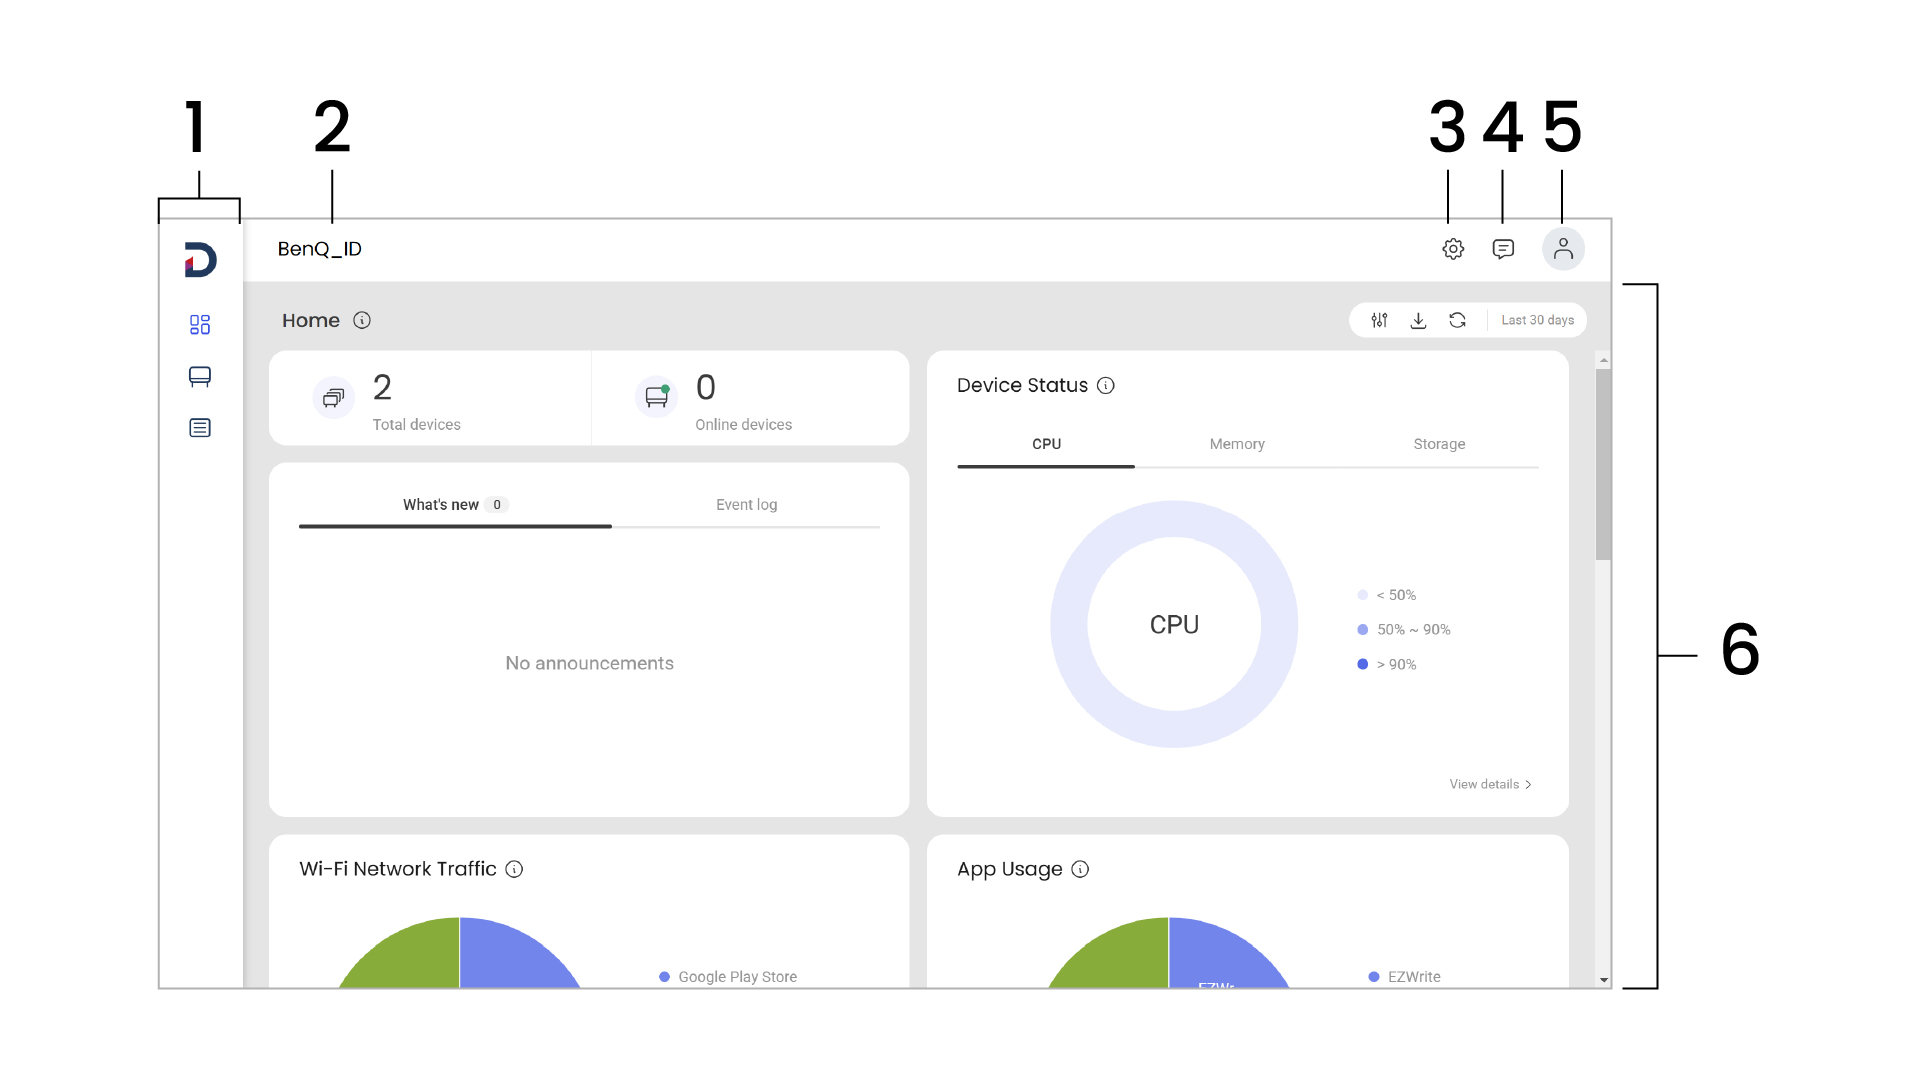Viewport: 1921px width, 1081px height.
Task: Open settings via the gear icon
Action: click(1453, 249)
